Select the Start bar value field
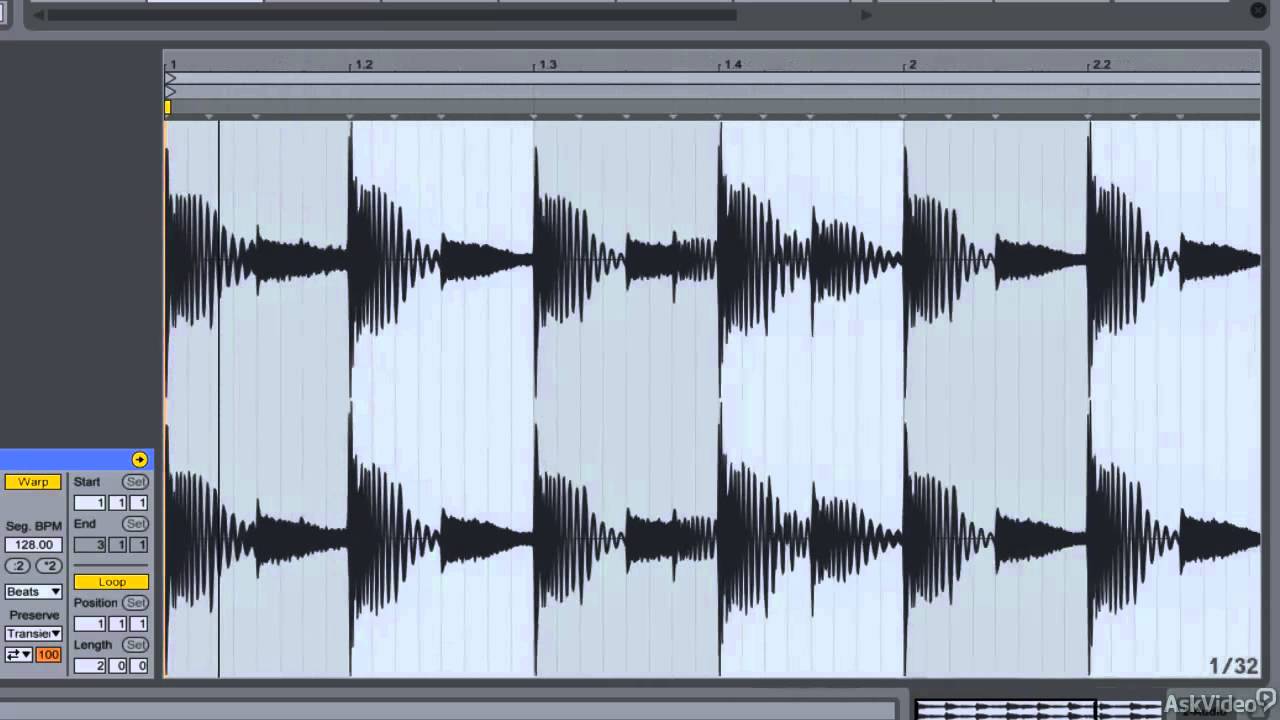The width and height of the screenshot is (1280, 720). (90, 503)
